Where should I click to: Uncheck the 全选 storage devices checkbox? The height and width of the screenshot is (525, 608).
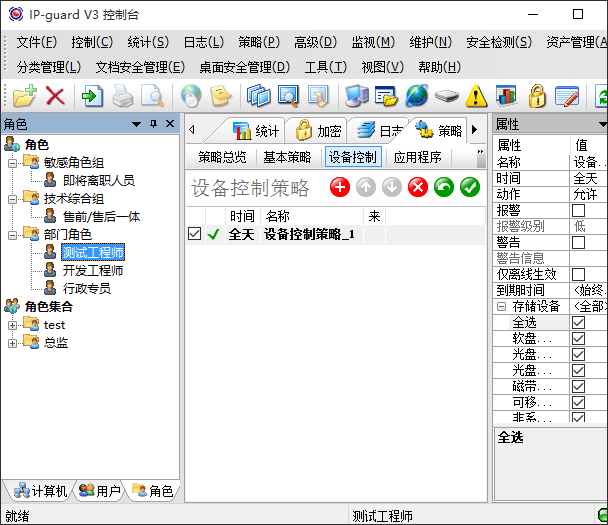click(578, 323)
